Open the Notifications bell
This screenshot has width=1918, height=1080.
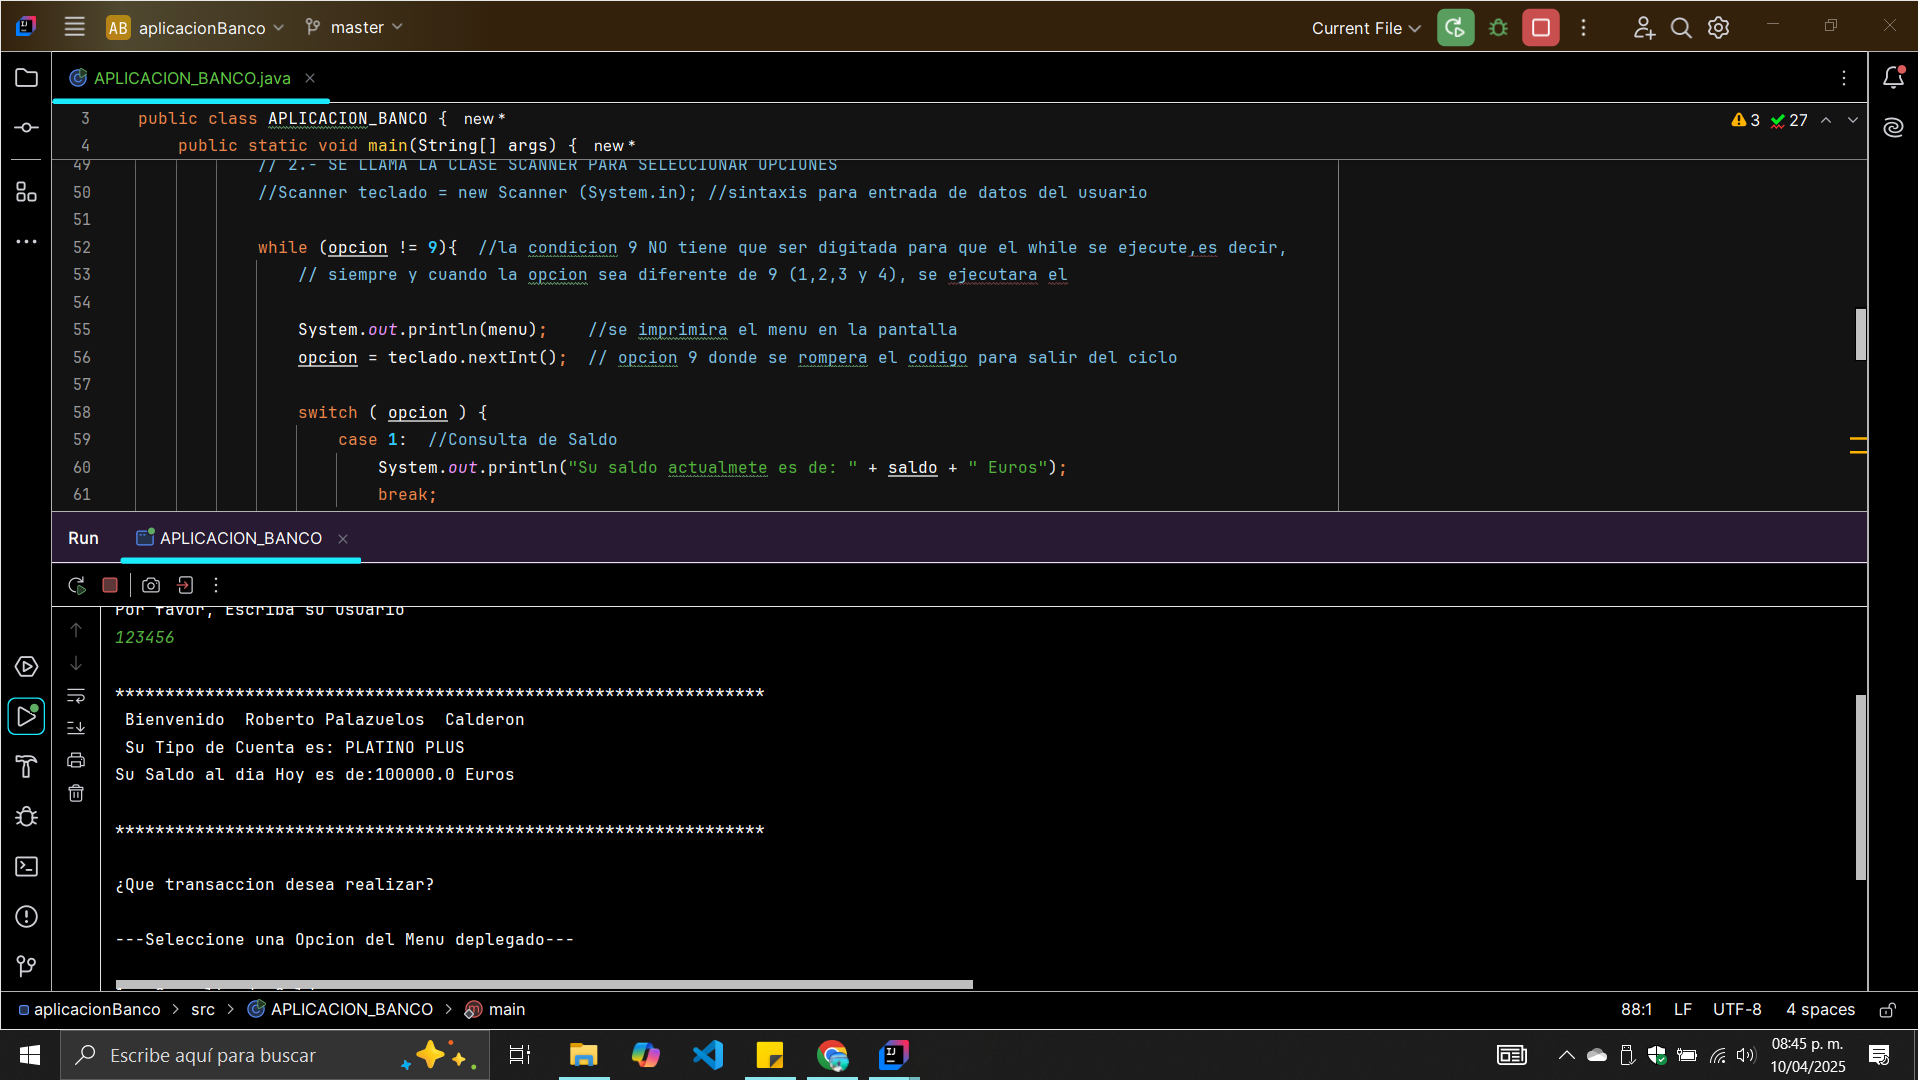coord(1893,77)
